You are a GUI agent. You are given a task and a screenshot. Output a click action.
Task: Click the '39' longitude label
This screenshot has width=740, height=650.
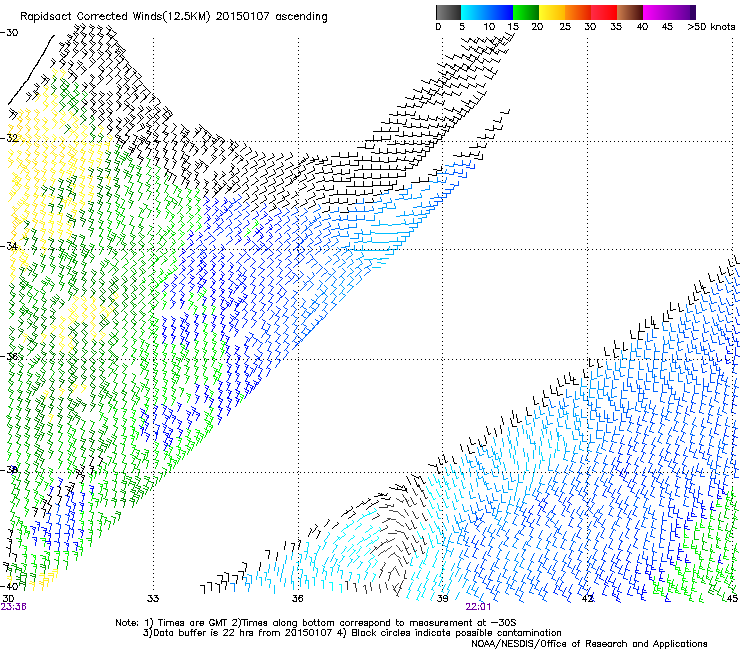point(442,599)
